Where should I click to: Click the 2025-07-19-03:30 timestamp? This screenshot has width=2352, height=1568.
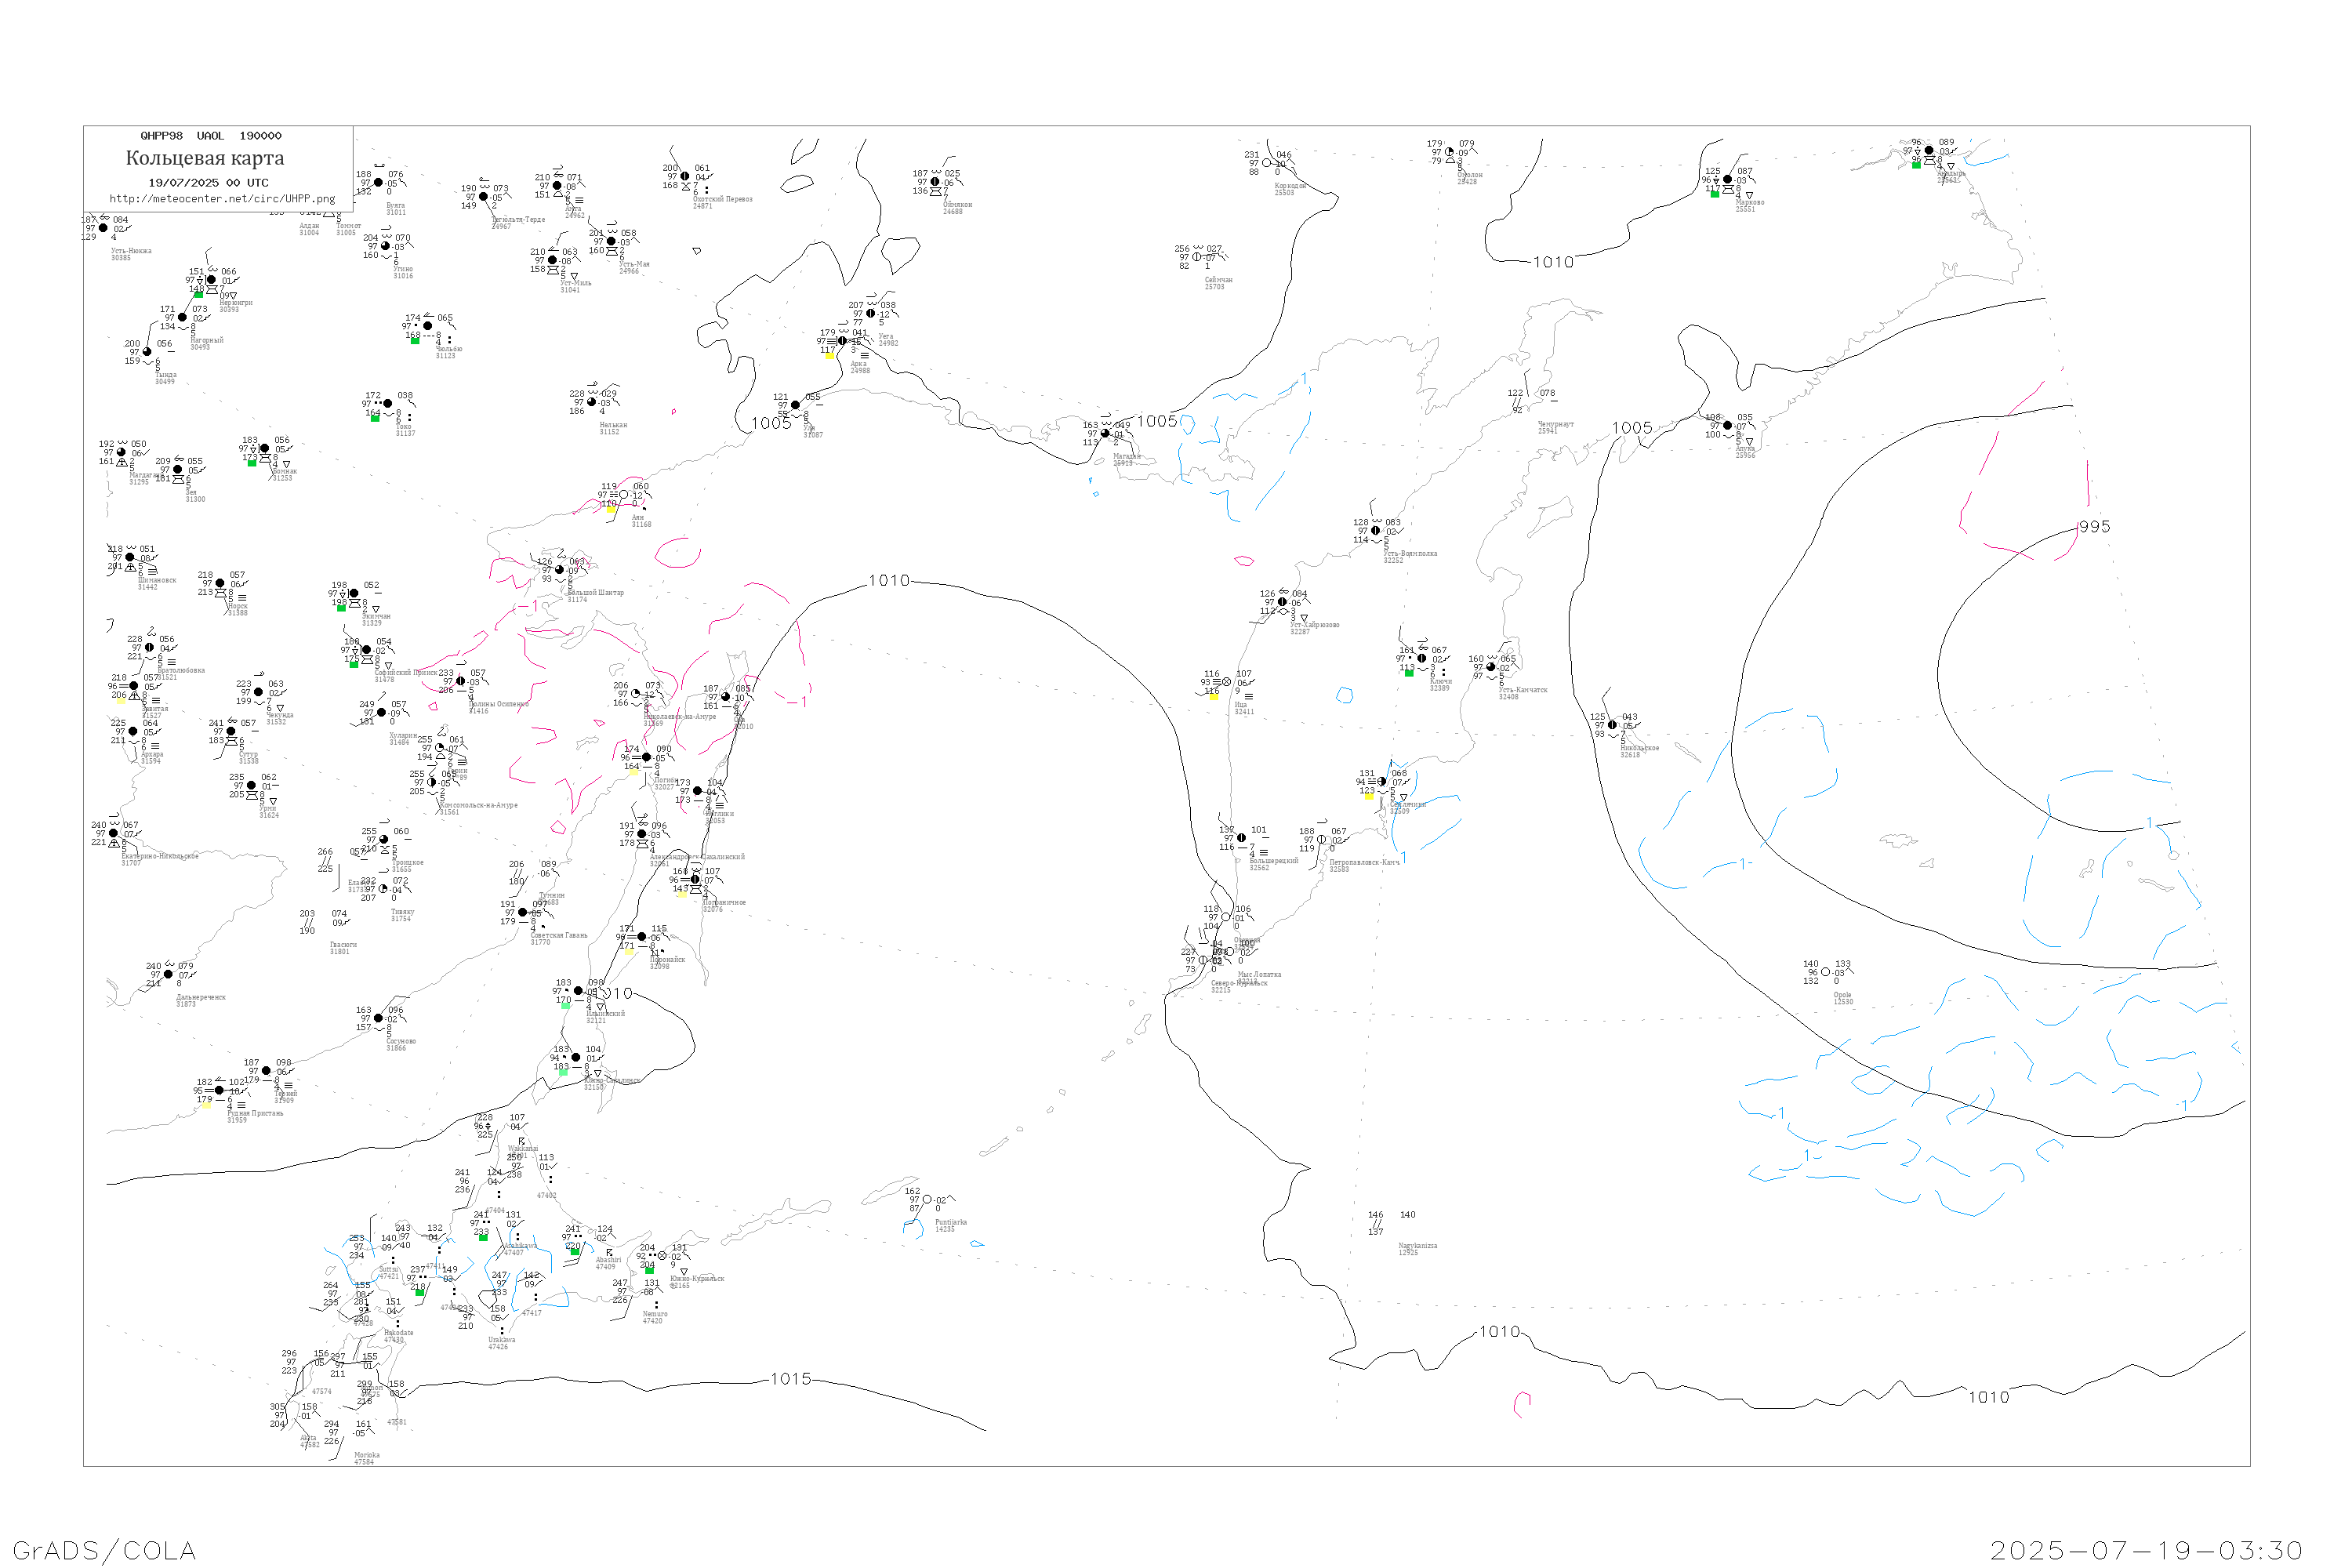point(2146,1550)
